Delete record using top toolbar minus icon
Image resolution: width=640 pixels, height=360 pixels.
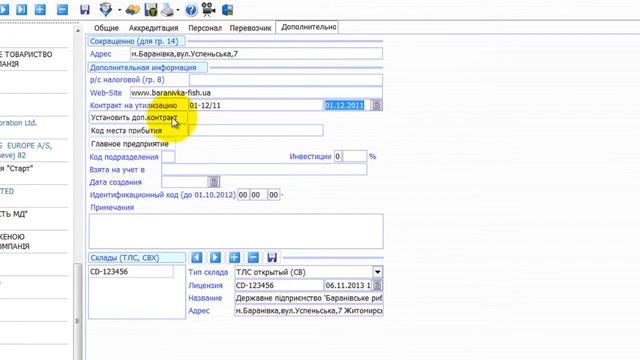coord(62,9)
